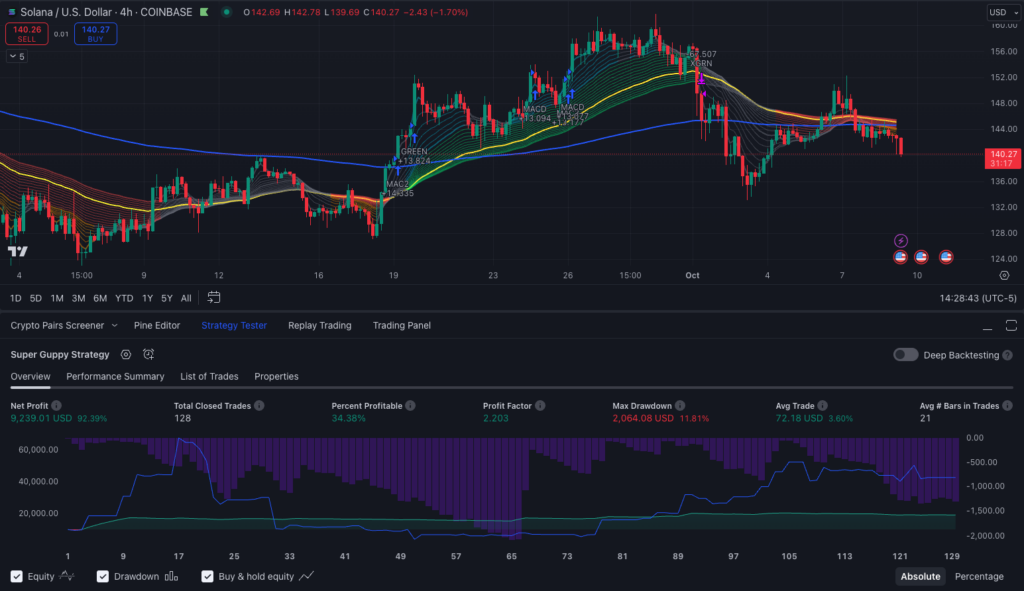Image resolution: width=1024 pixels, height=591 pixels.
Task: Uncheck the Equity checkbox
Action: (17, 577)
